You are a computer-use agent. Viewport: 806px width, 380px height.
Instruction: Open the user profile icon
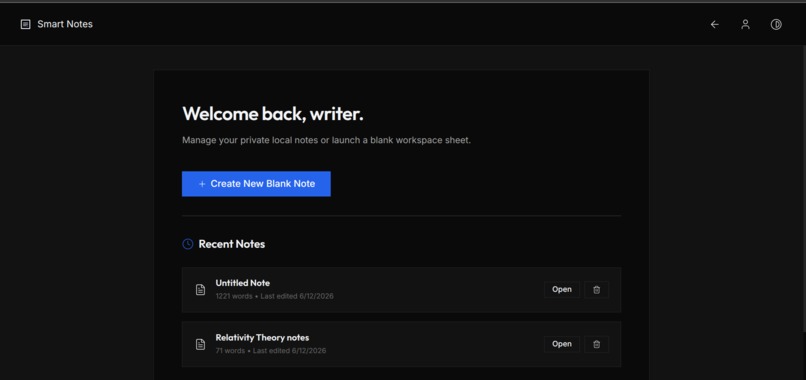coord(745,24)
